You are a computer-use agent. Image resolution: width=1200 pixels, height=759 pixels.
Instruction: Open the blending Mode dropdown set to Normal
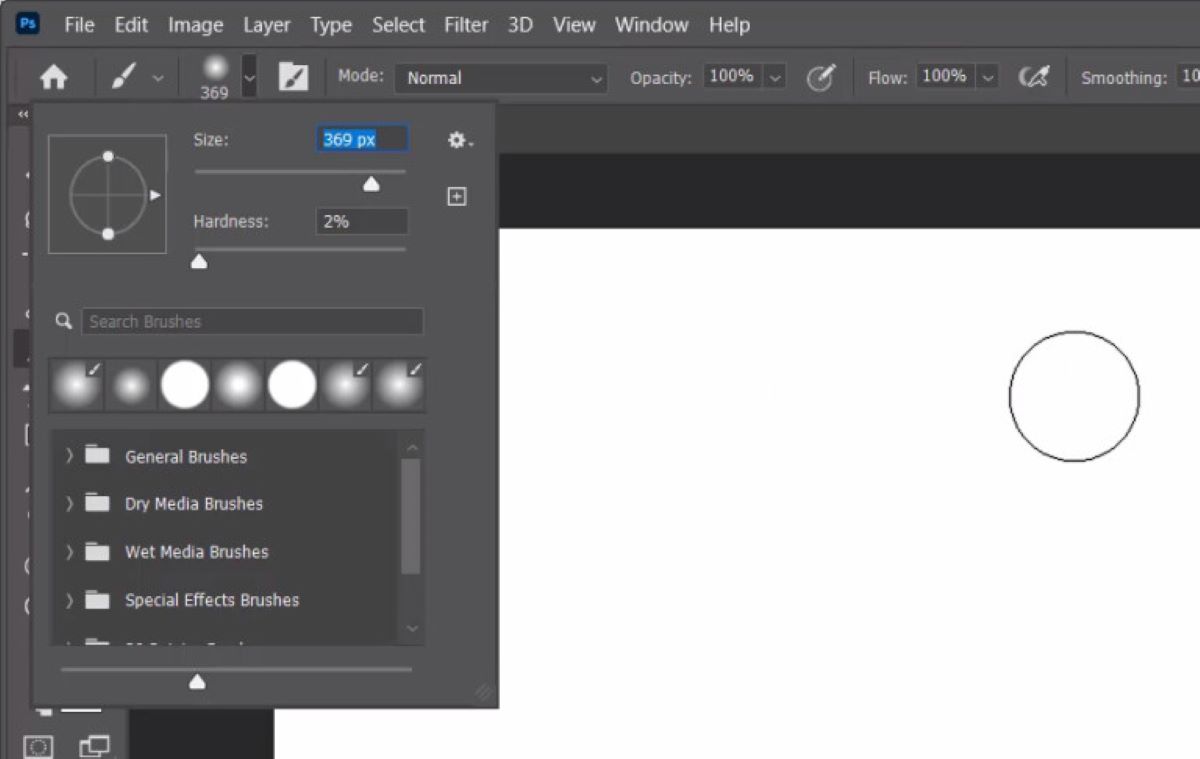pos(501,78)
